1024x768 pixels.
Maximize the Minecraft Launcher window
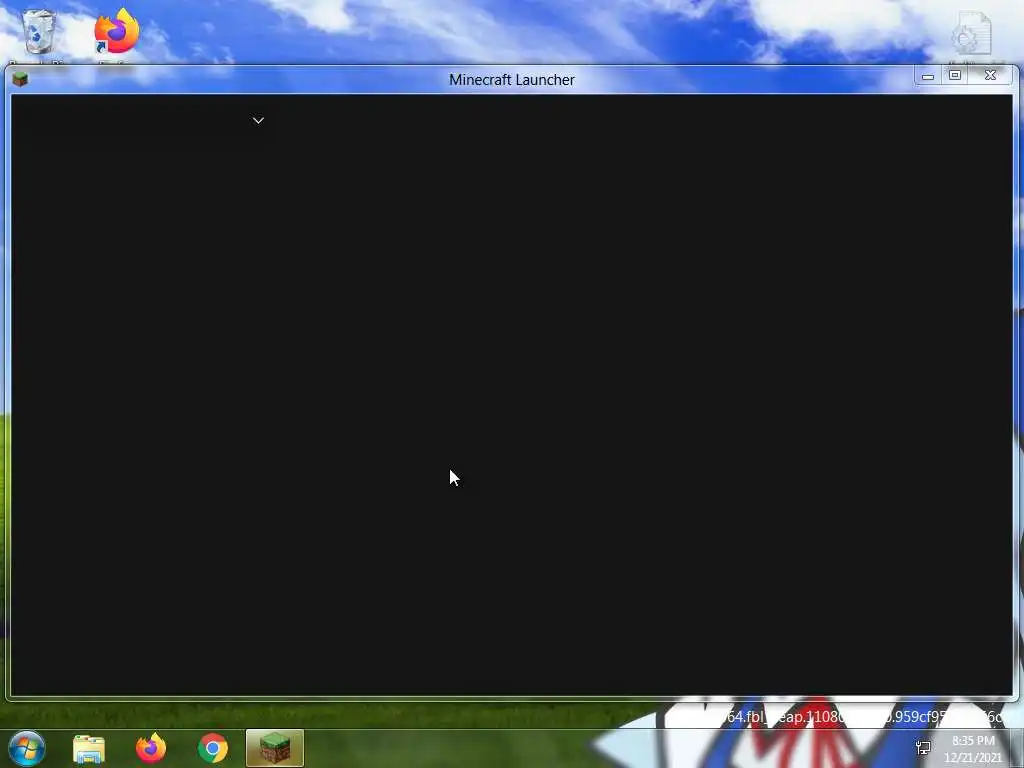click(x=955, y=76)
